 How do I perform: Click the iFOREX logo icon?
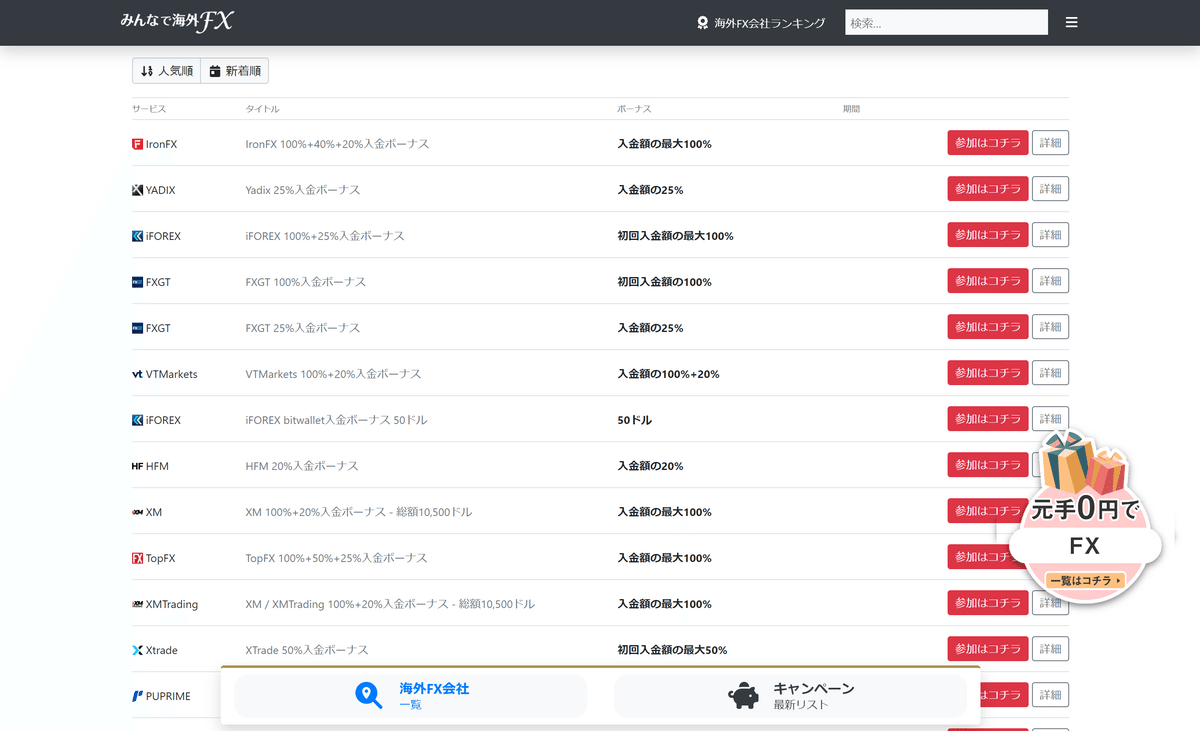pos(137,235)
